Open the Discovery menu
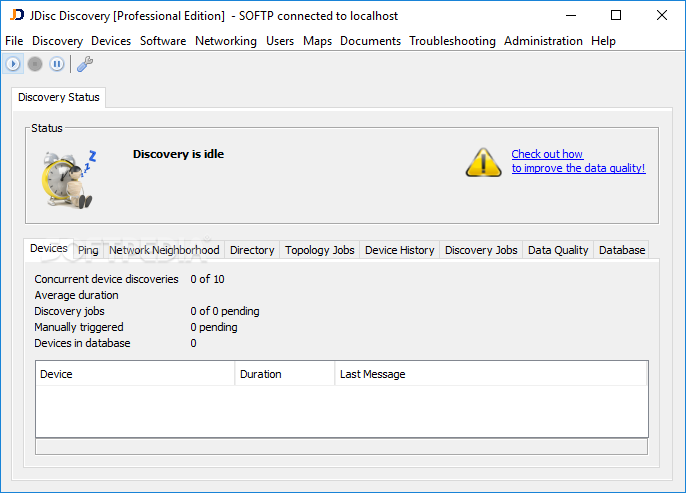Screen dimensions: 686x493 click(x=57, y=41)
